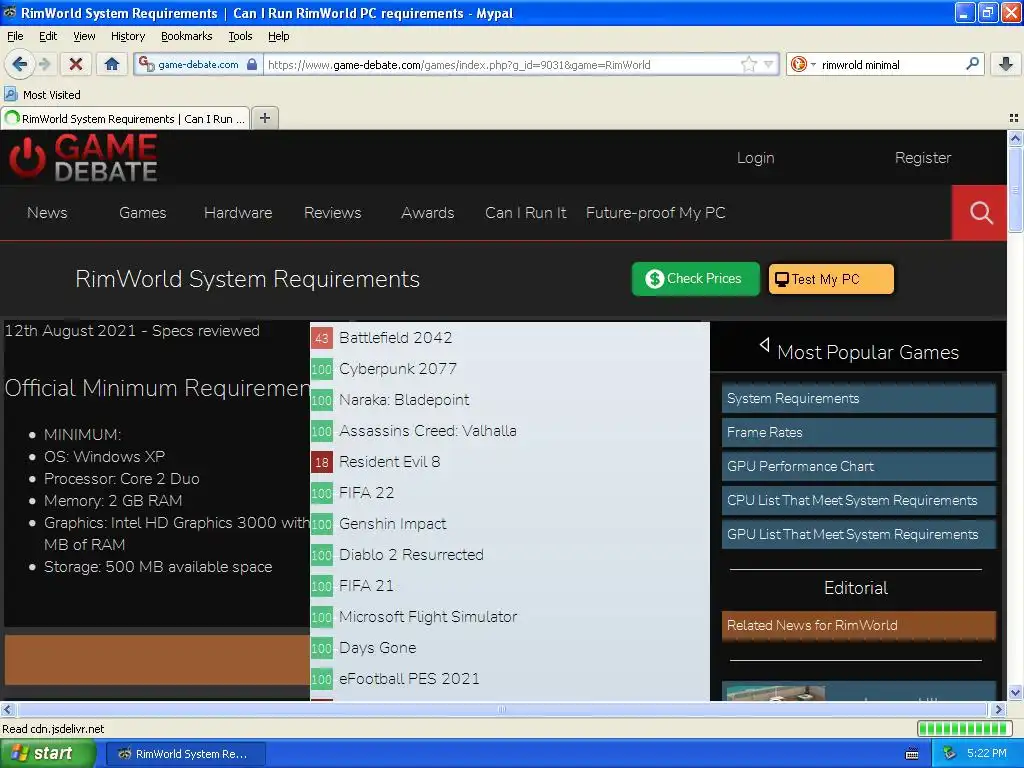
Task: Open the Awards nav item
Action: 427,213
